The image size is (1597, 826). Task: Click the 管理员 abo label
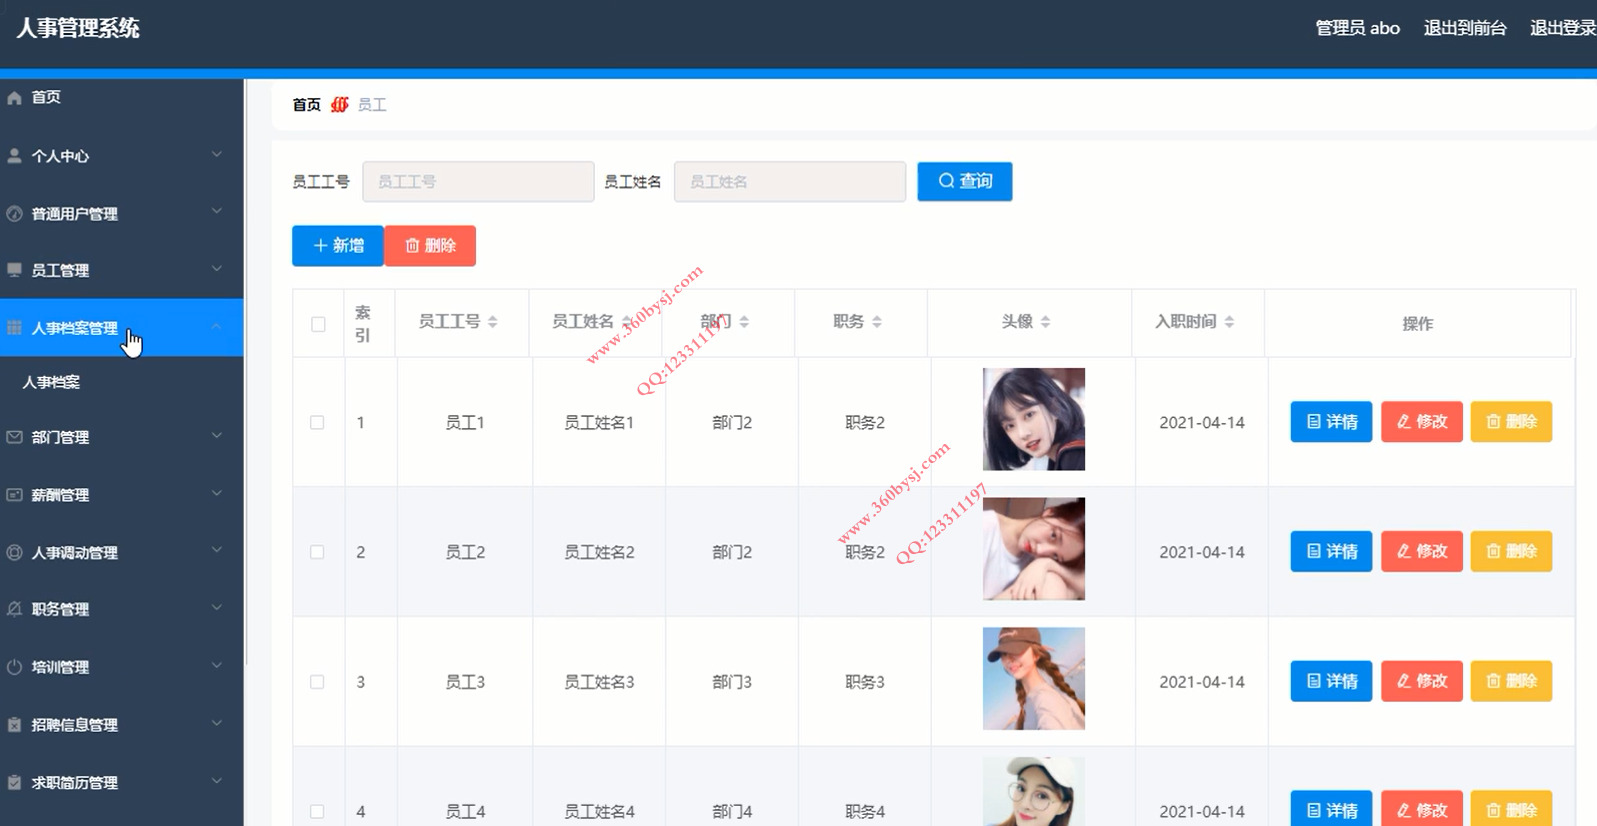click(x=1357, y=28)
